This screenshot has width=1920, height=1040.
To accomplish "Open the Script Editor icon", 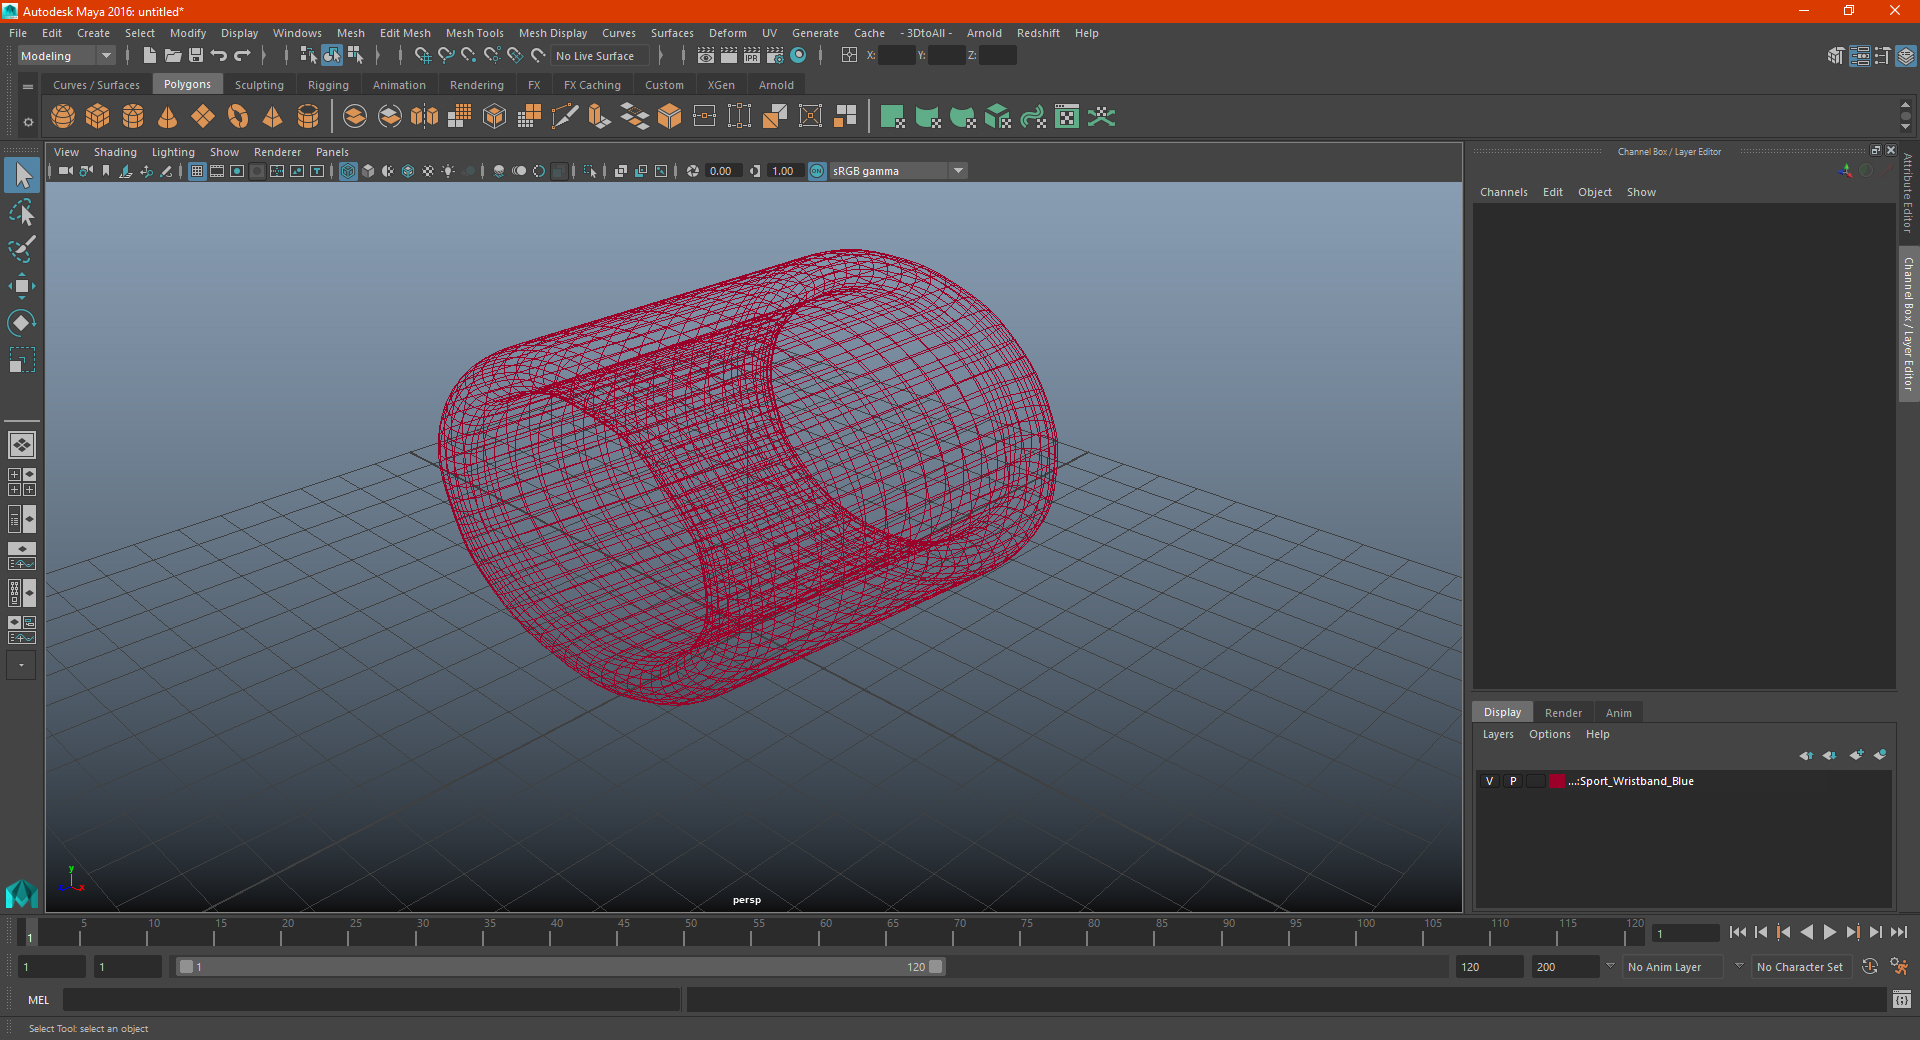I will (1902, 999).
